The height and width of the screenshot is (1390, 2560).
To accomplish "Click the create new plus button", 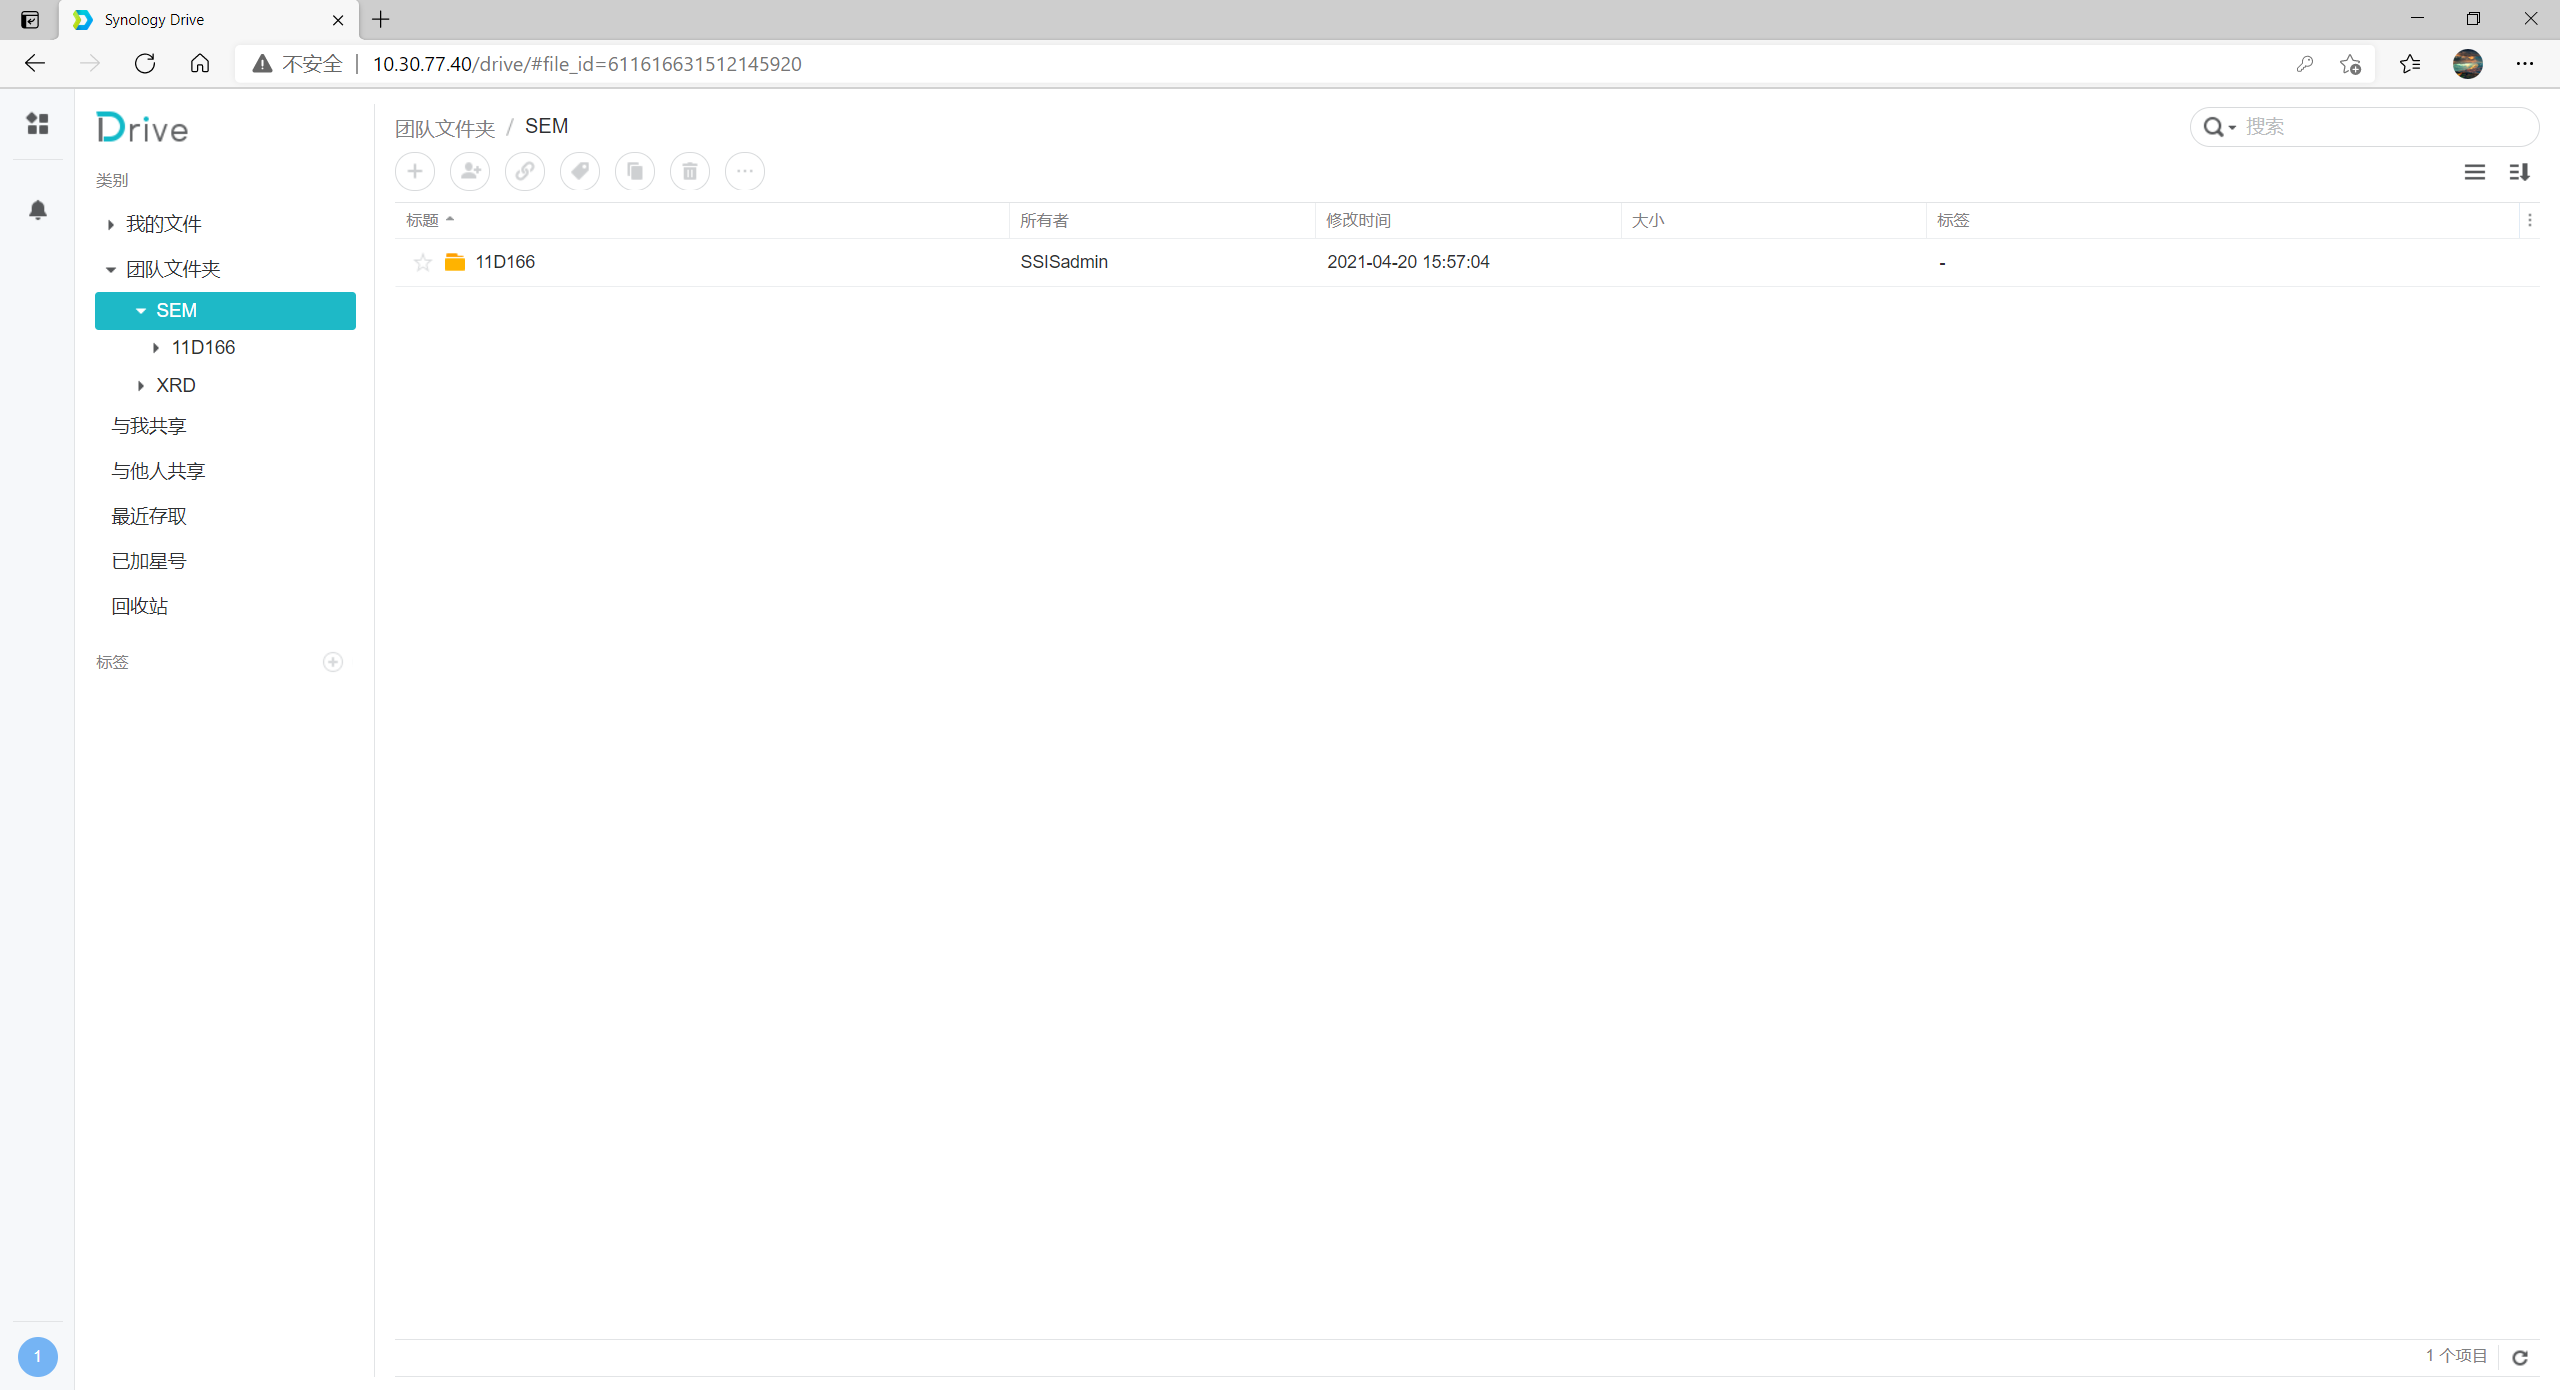I will 415,171.
